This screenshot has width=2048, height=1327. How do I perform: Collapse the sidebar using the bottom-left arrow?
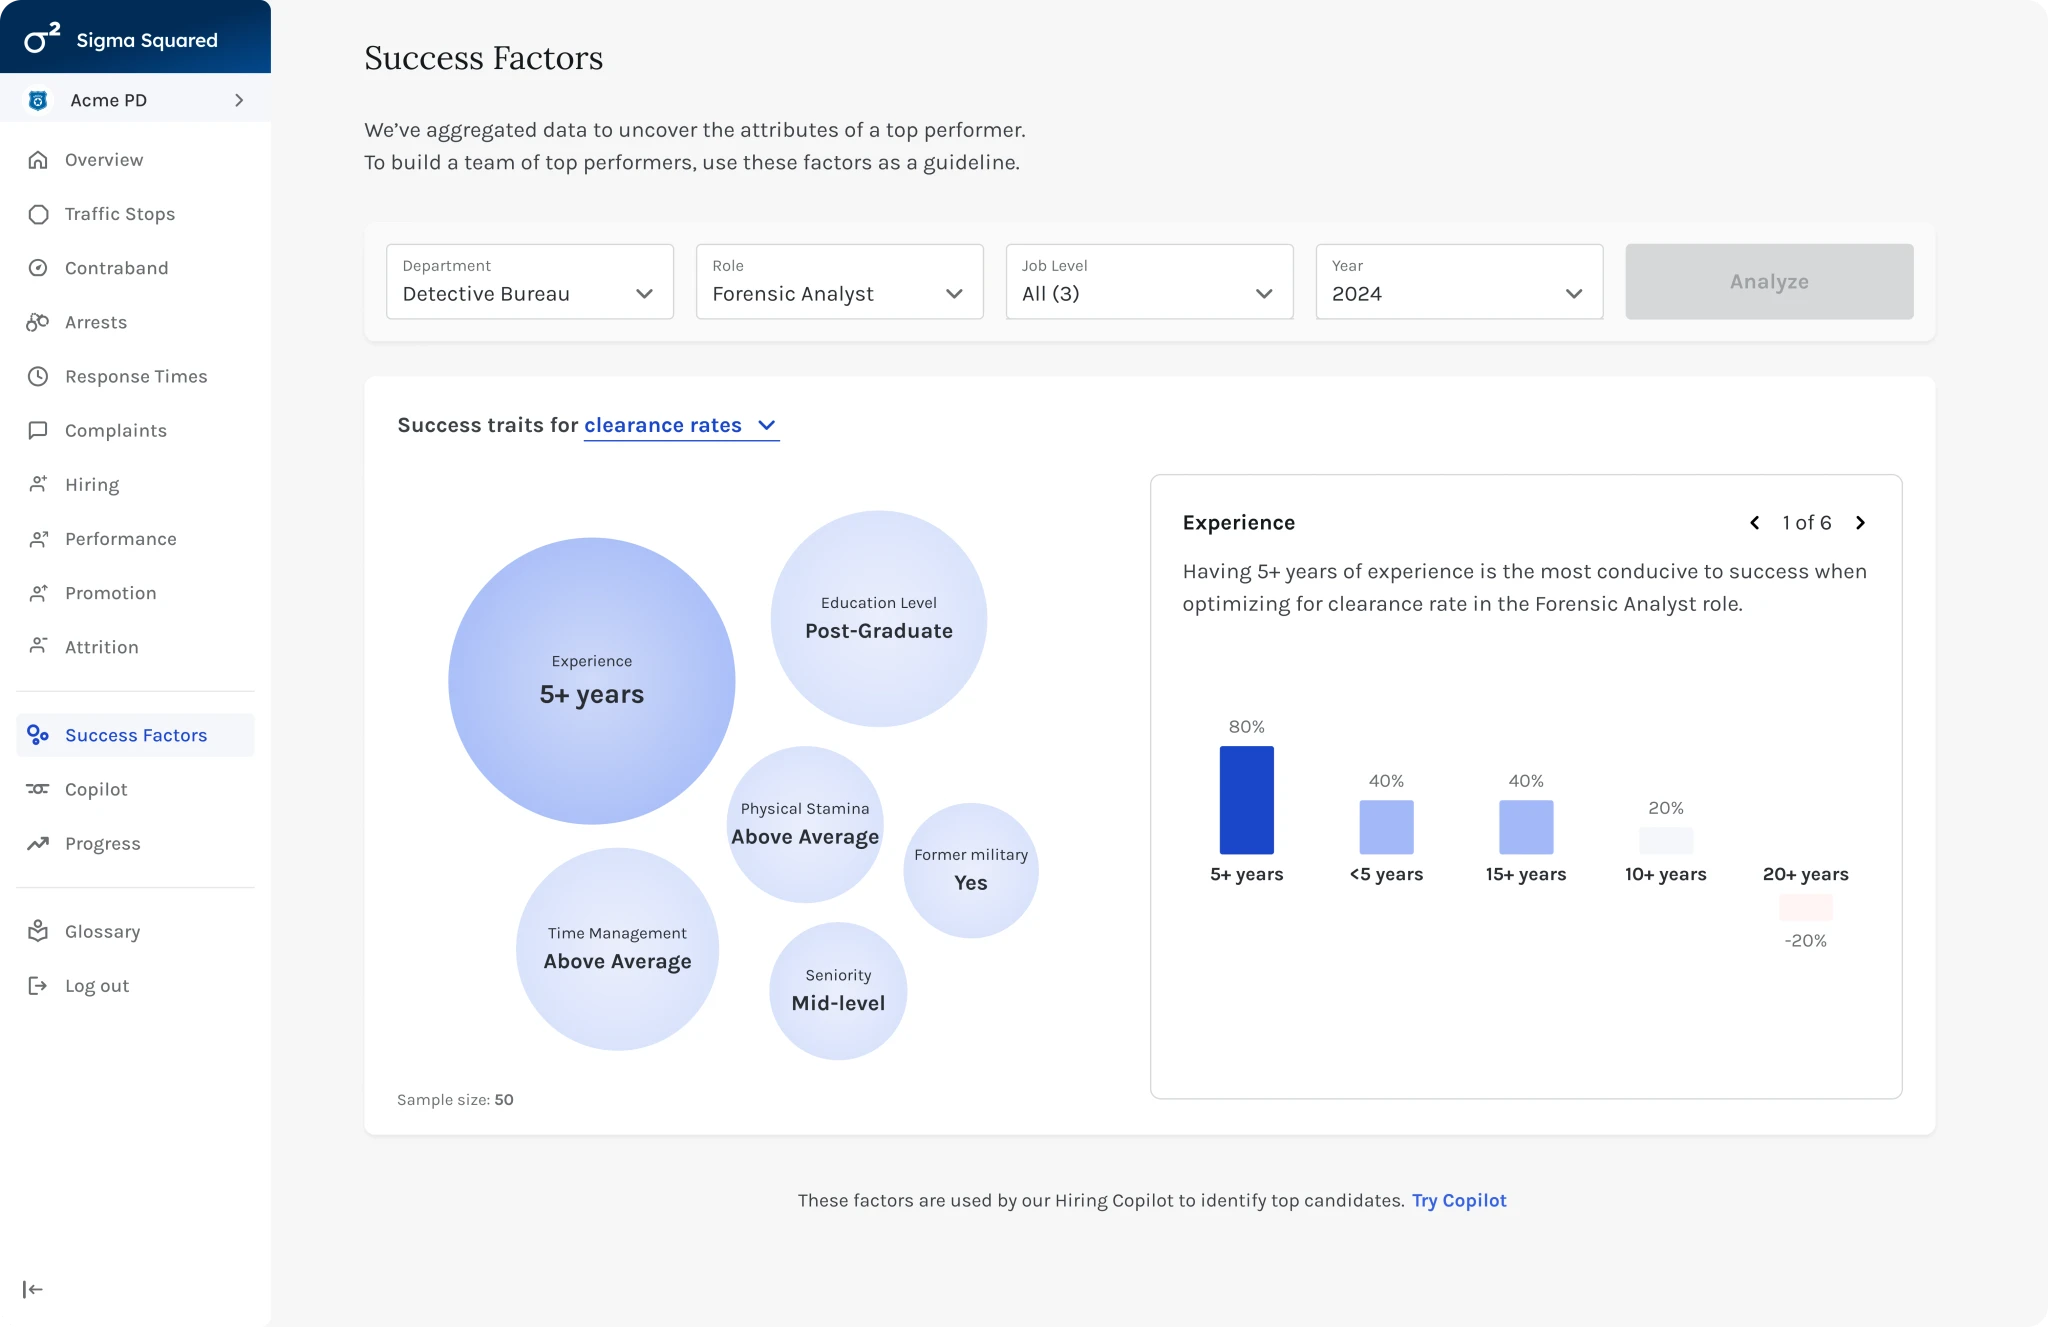click(x=33, y=1288)
